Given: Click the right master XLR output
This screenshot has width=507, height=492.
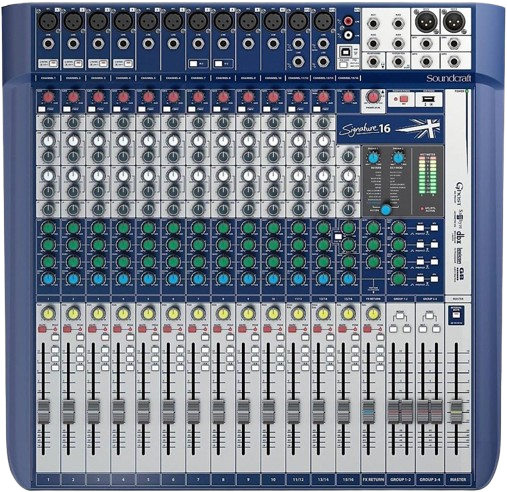Looking at the screenshot, I should (x=454, y=21).
